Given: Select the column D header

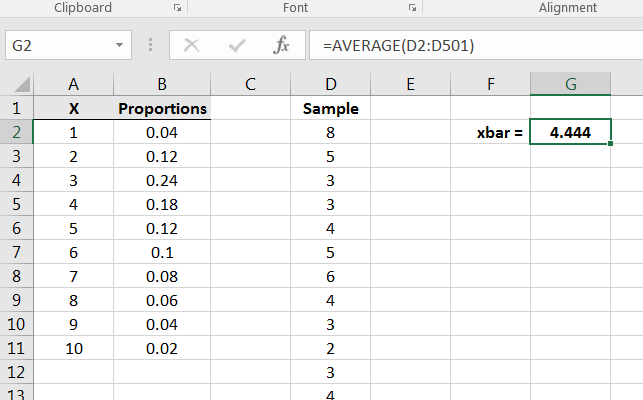Looking at the screenshot, I should tap(330, 84).
